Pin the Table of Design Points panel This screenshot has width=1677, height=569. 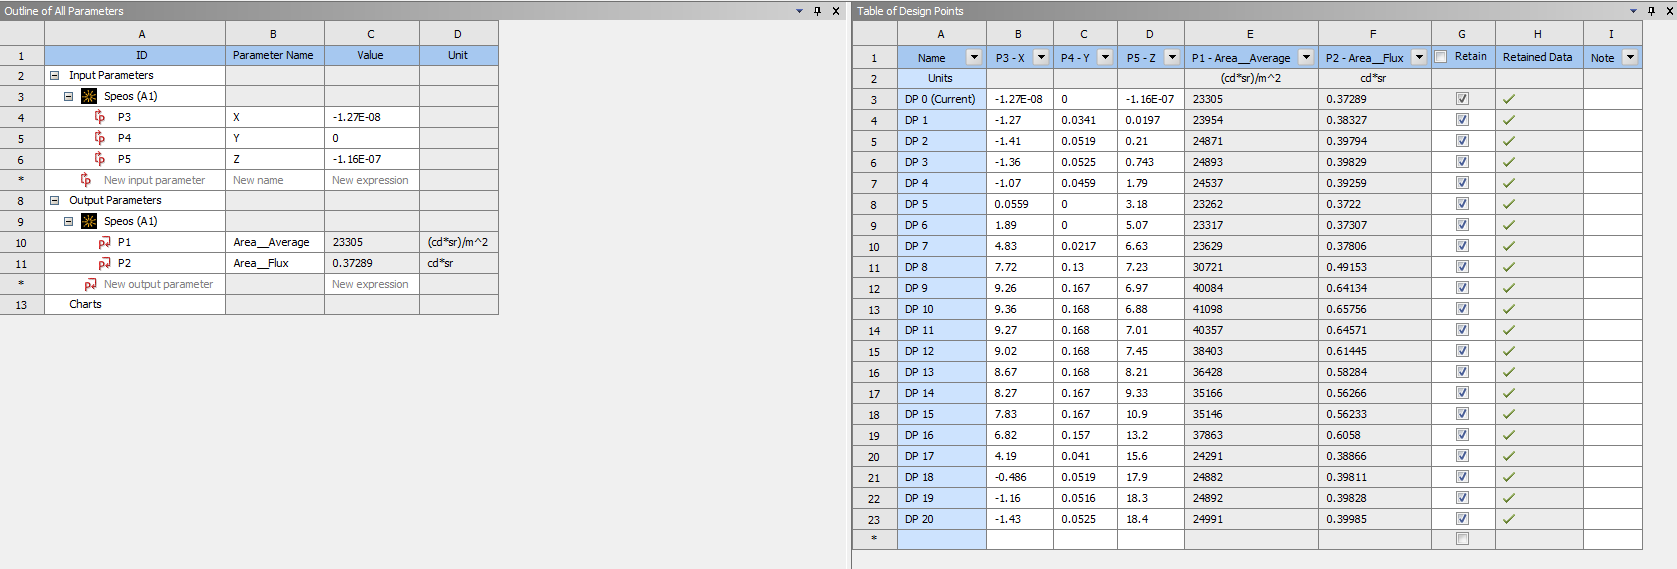[x=1651, y=11]
